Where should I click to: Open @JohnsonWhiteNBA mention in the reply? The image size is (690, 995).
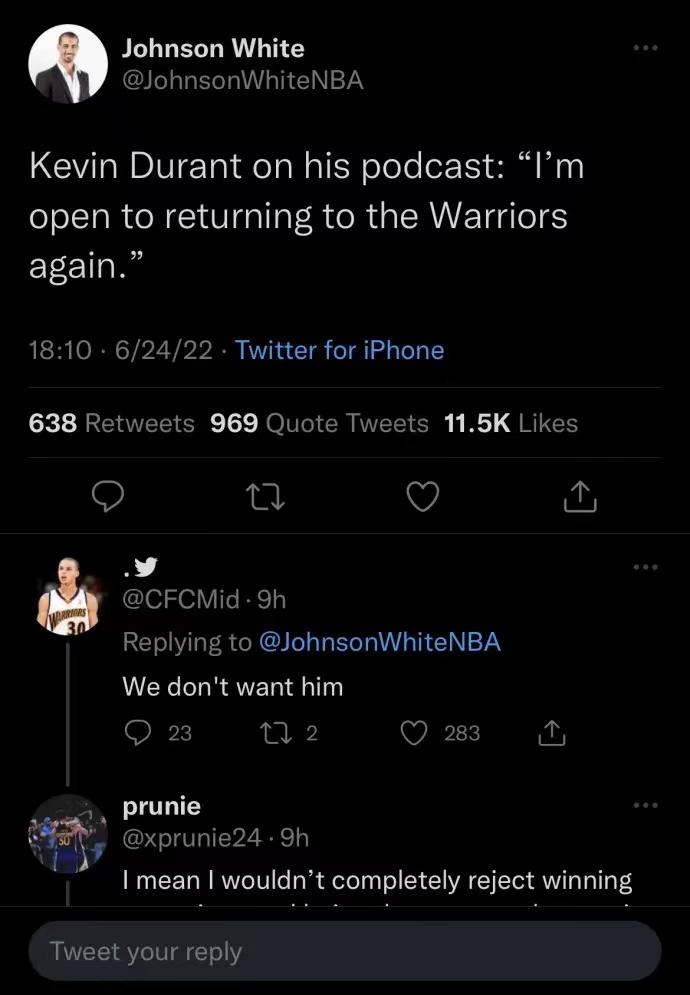[x=379, y=642]
